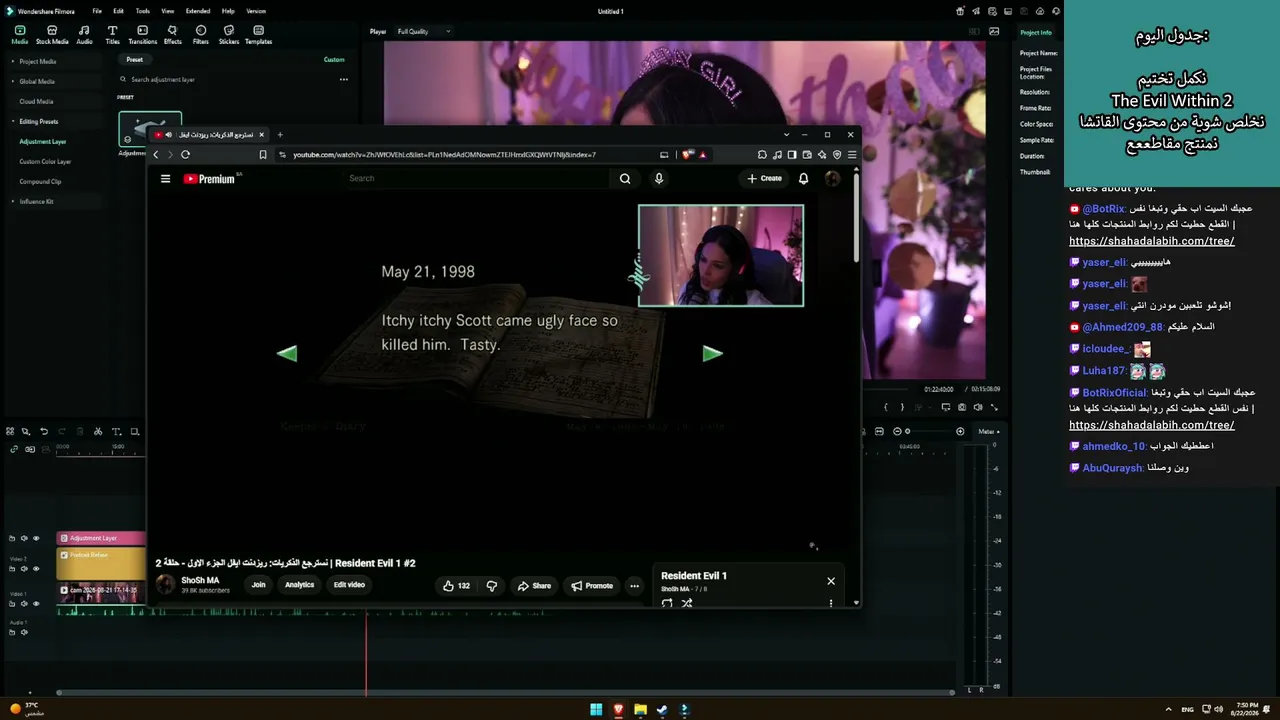1280x720 pixels.
Task: Open search adjustment layer more options
Action: (x=343, y=79)
